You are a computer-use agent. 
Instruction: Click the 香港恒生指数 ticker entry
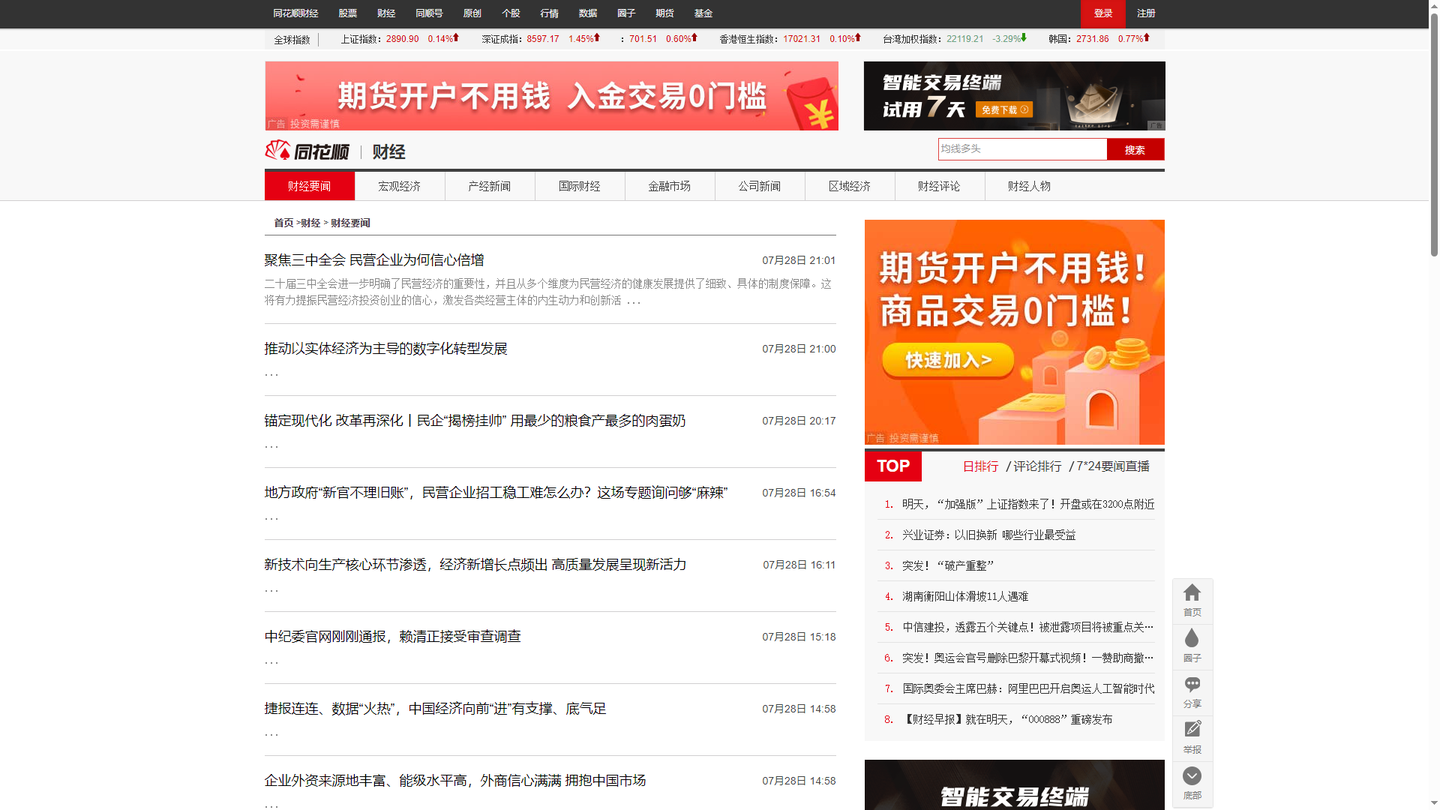coord(791,39)
